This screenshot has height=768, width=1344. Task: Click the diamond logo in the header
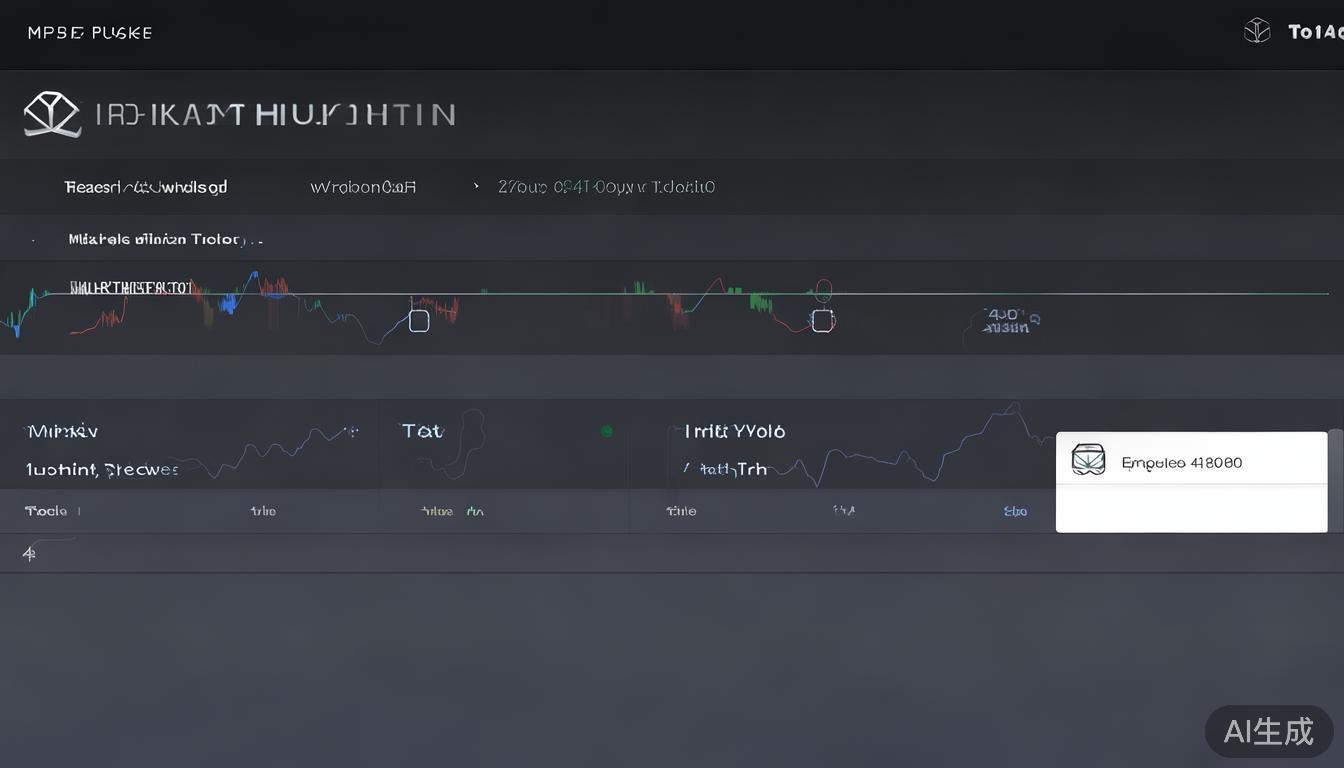51,114
